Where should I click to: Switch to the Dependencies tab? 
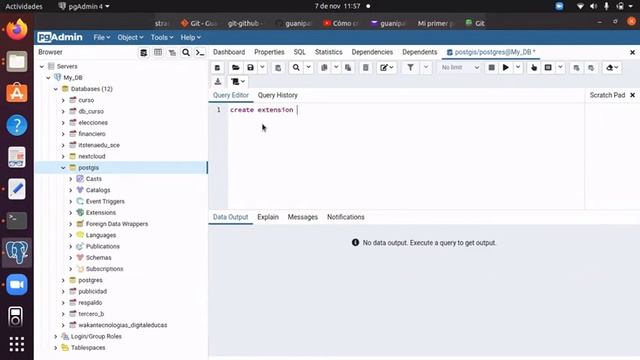click(372, 52)
